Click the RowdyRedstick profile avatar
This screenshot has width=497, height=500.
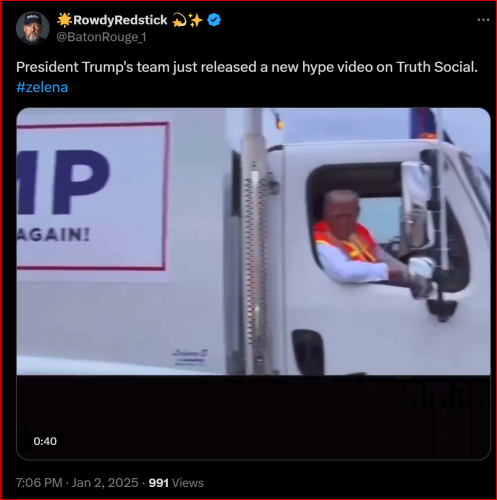tap(32, 28)
